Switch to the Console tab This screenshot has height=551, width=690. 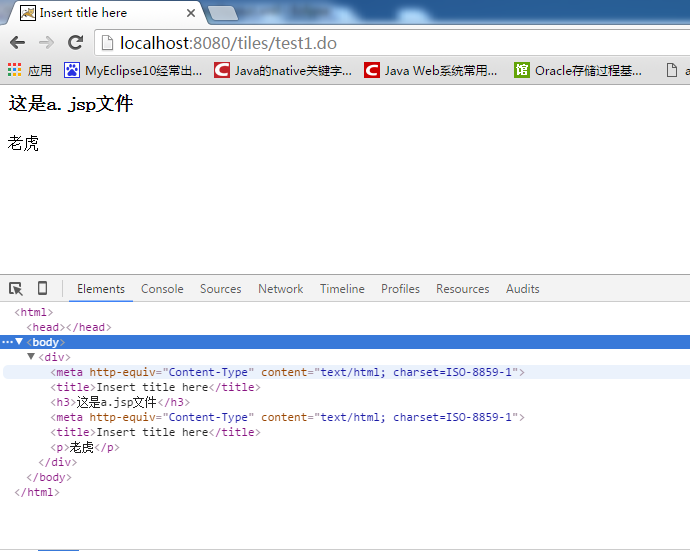(162, 289)
